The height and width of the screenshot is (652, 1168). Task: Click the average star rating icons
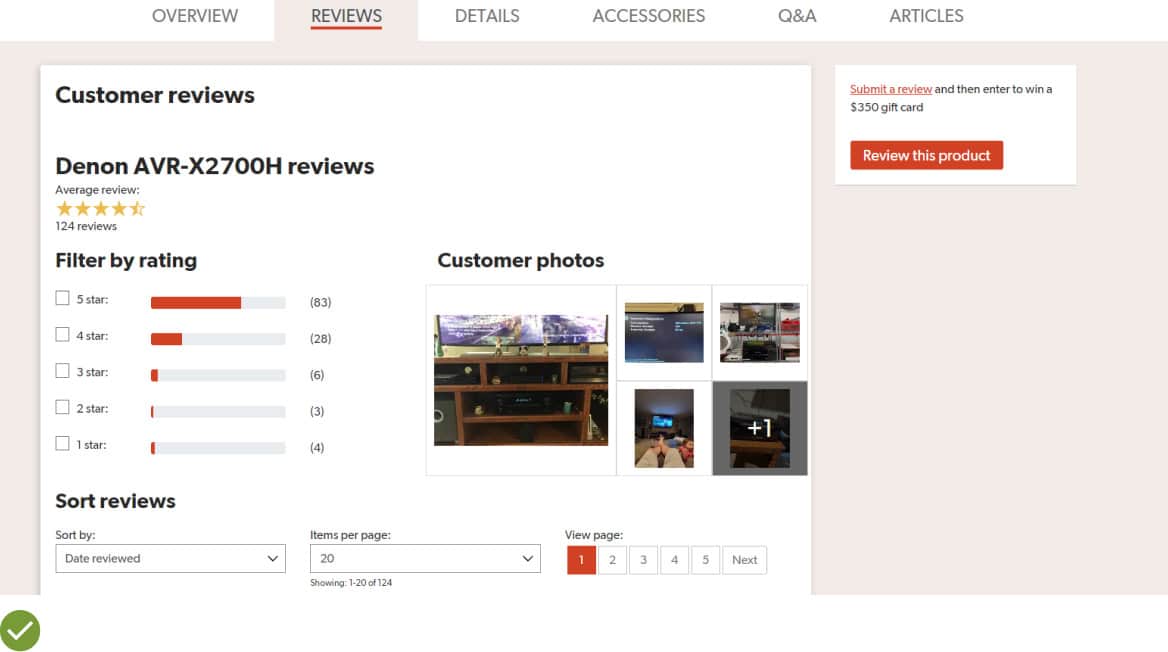(x=100, y=208)
